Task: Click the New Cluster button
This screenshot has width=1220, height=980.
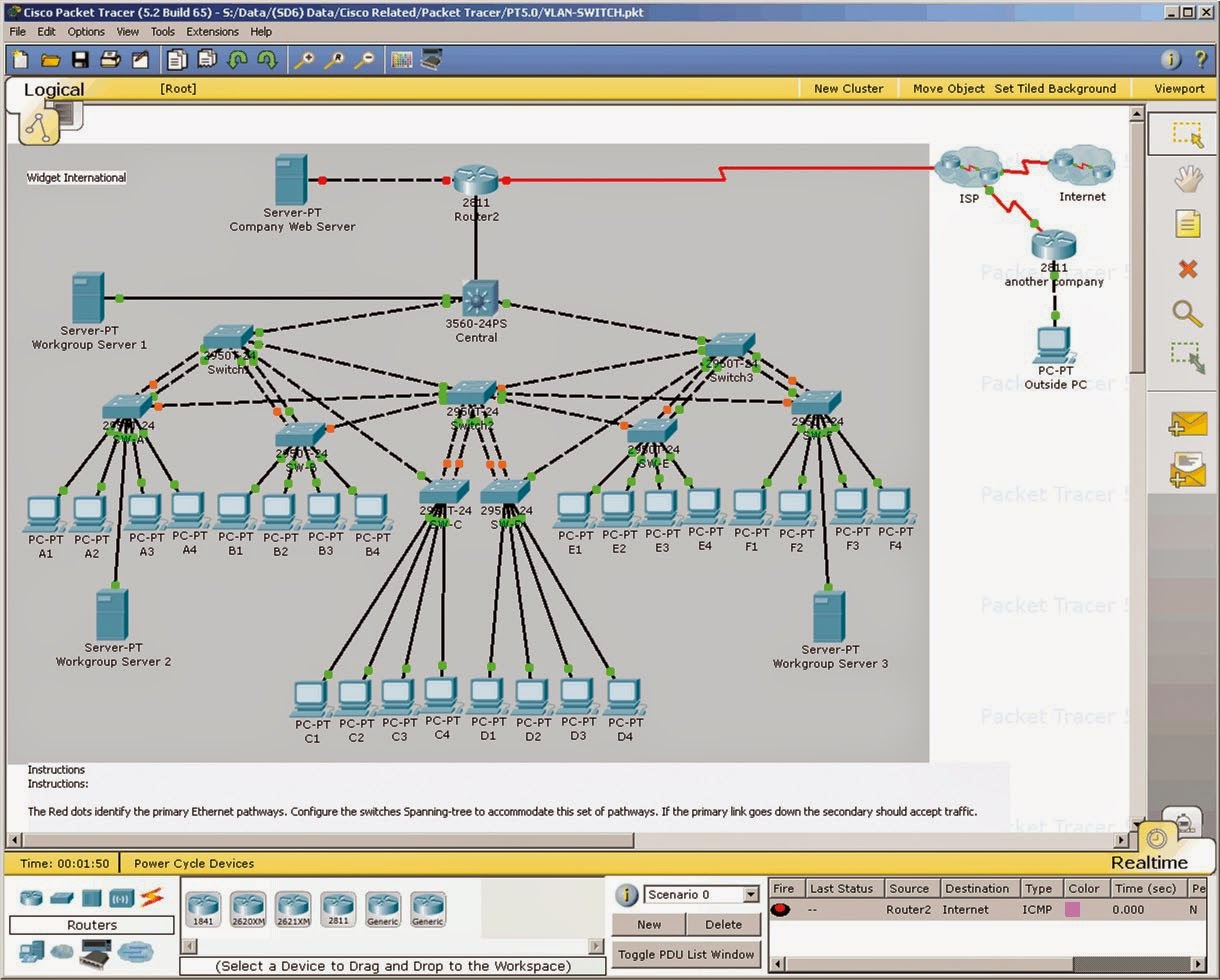Action: pyautogui.click(x=848, y=88)
